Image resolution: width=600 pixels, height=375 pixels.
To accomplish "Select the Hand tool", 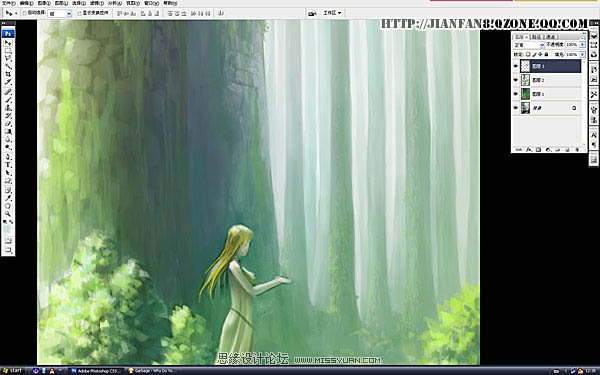I will point(8,206).
